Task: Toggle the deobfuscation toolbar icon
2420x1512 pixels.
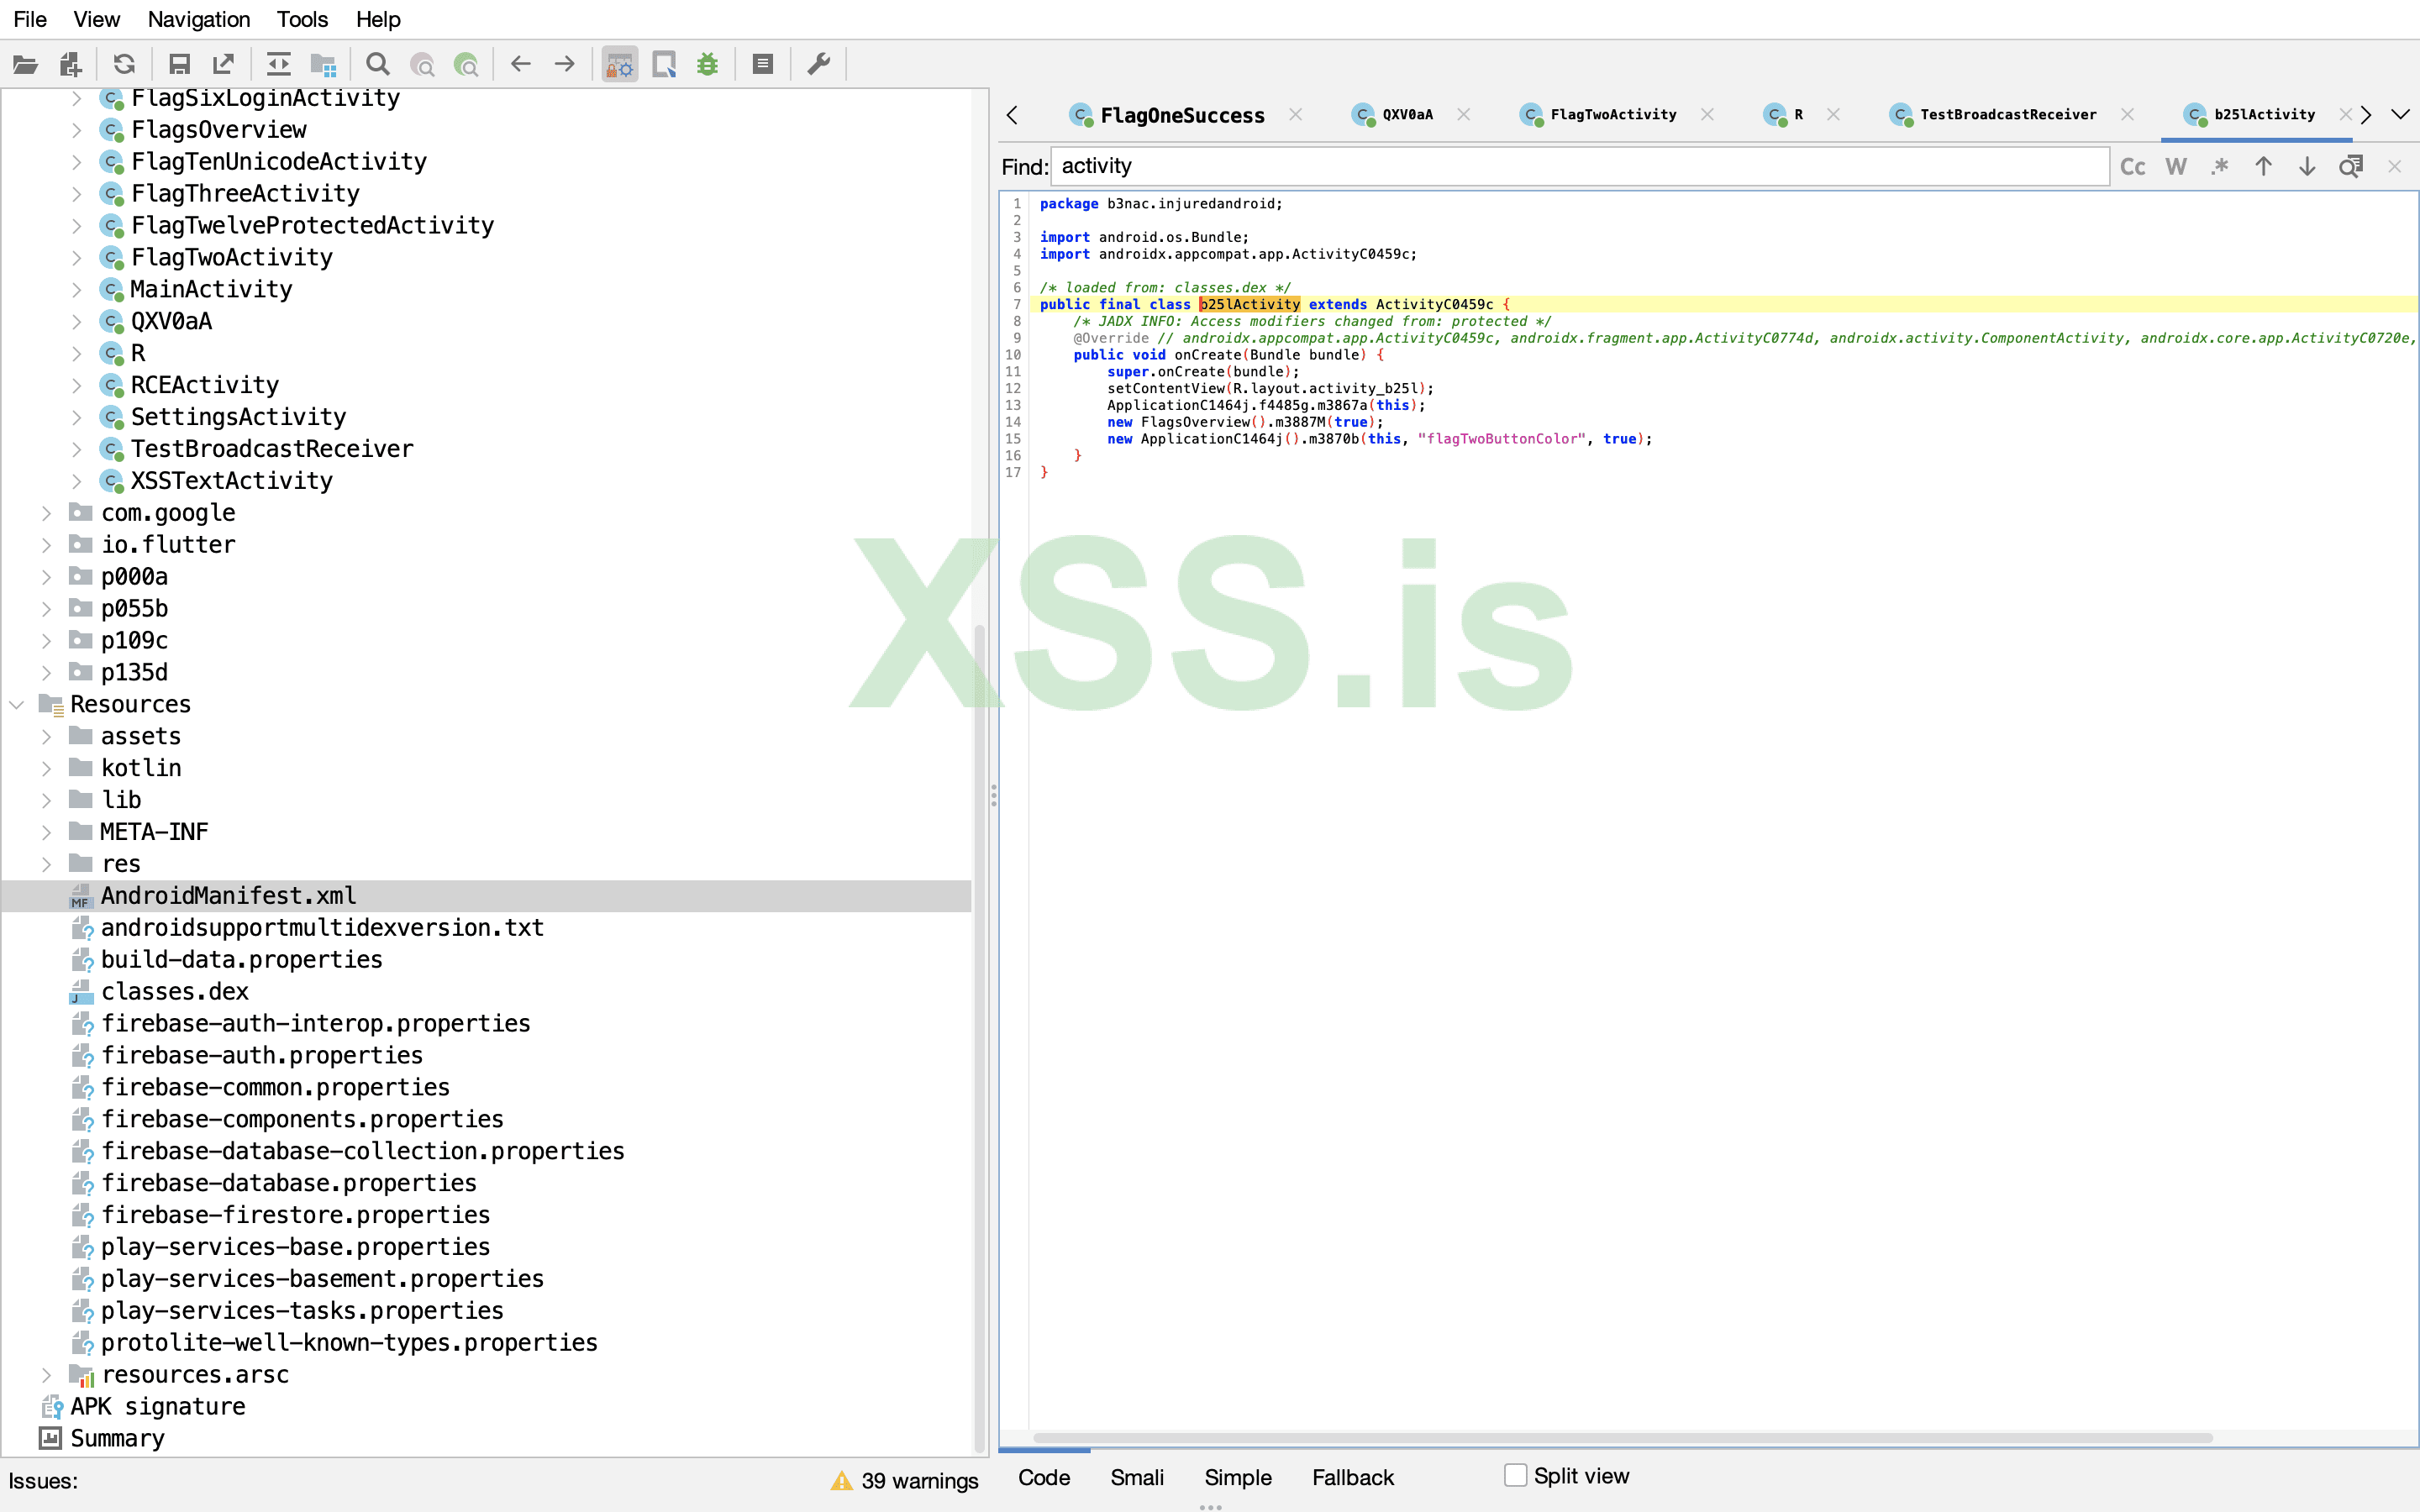Action: 620,65
